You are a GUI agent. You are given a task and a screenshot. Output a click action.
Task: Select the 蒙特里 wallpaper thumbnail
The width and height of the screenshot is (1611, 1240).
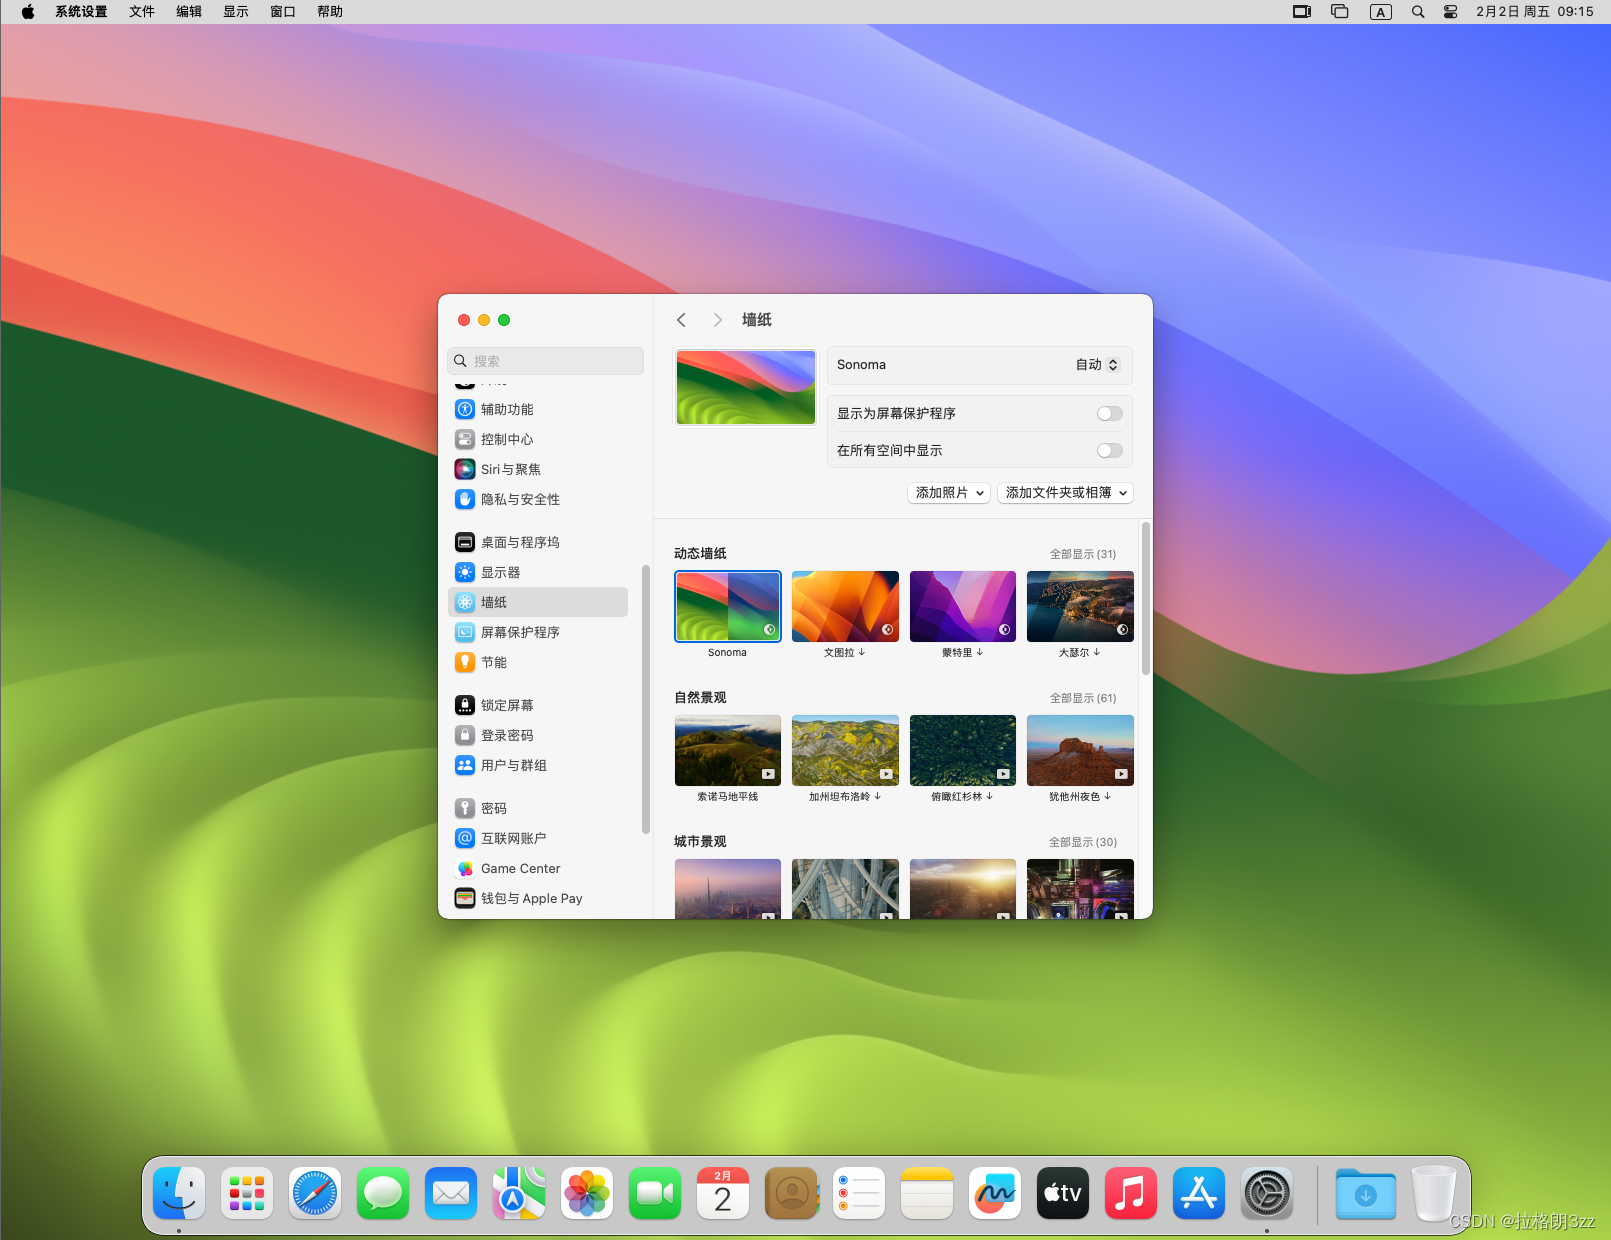[963, 606]
